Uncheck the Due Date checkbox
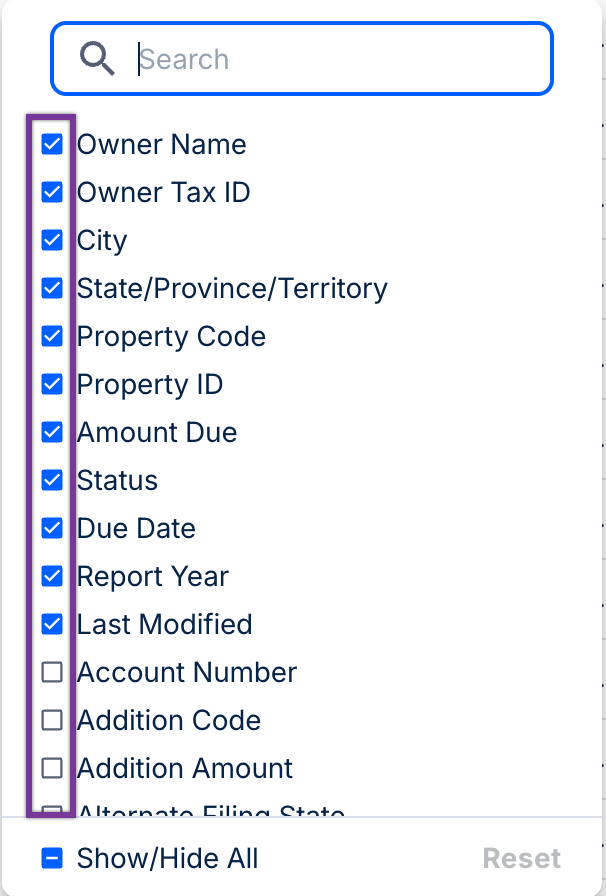Image resolution: width=606 pixels, height=896 pixels. click(52, 528)
